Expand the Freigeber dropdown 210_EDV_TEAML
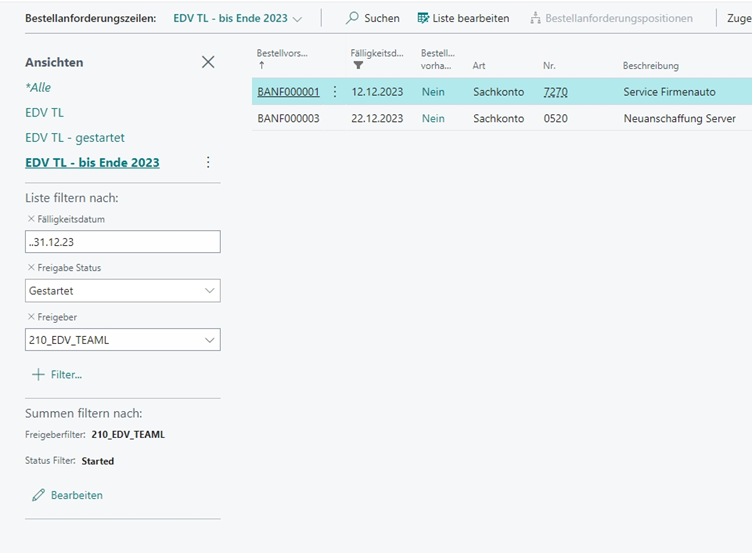 pos(209,340)
